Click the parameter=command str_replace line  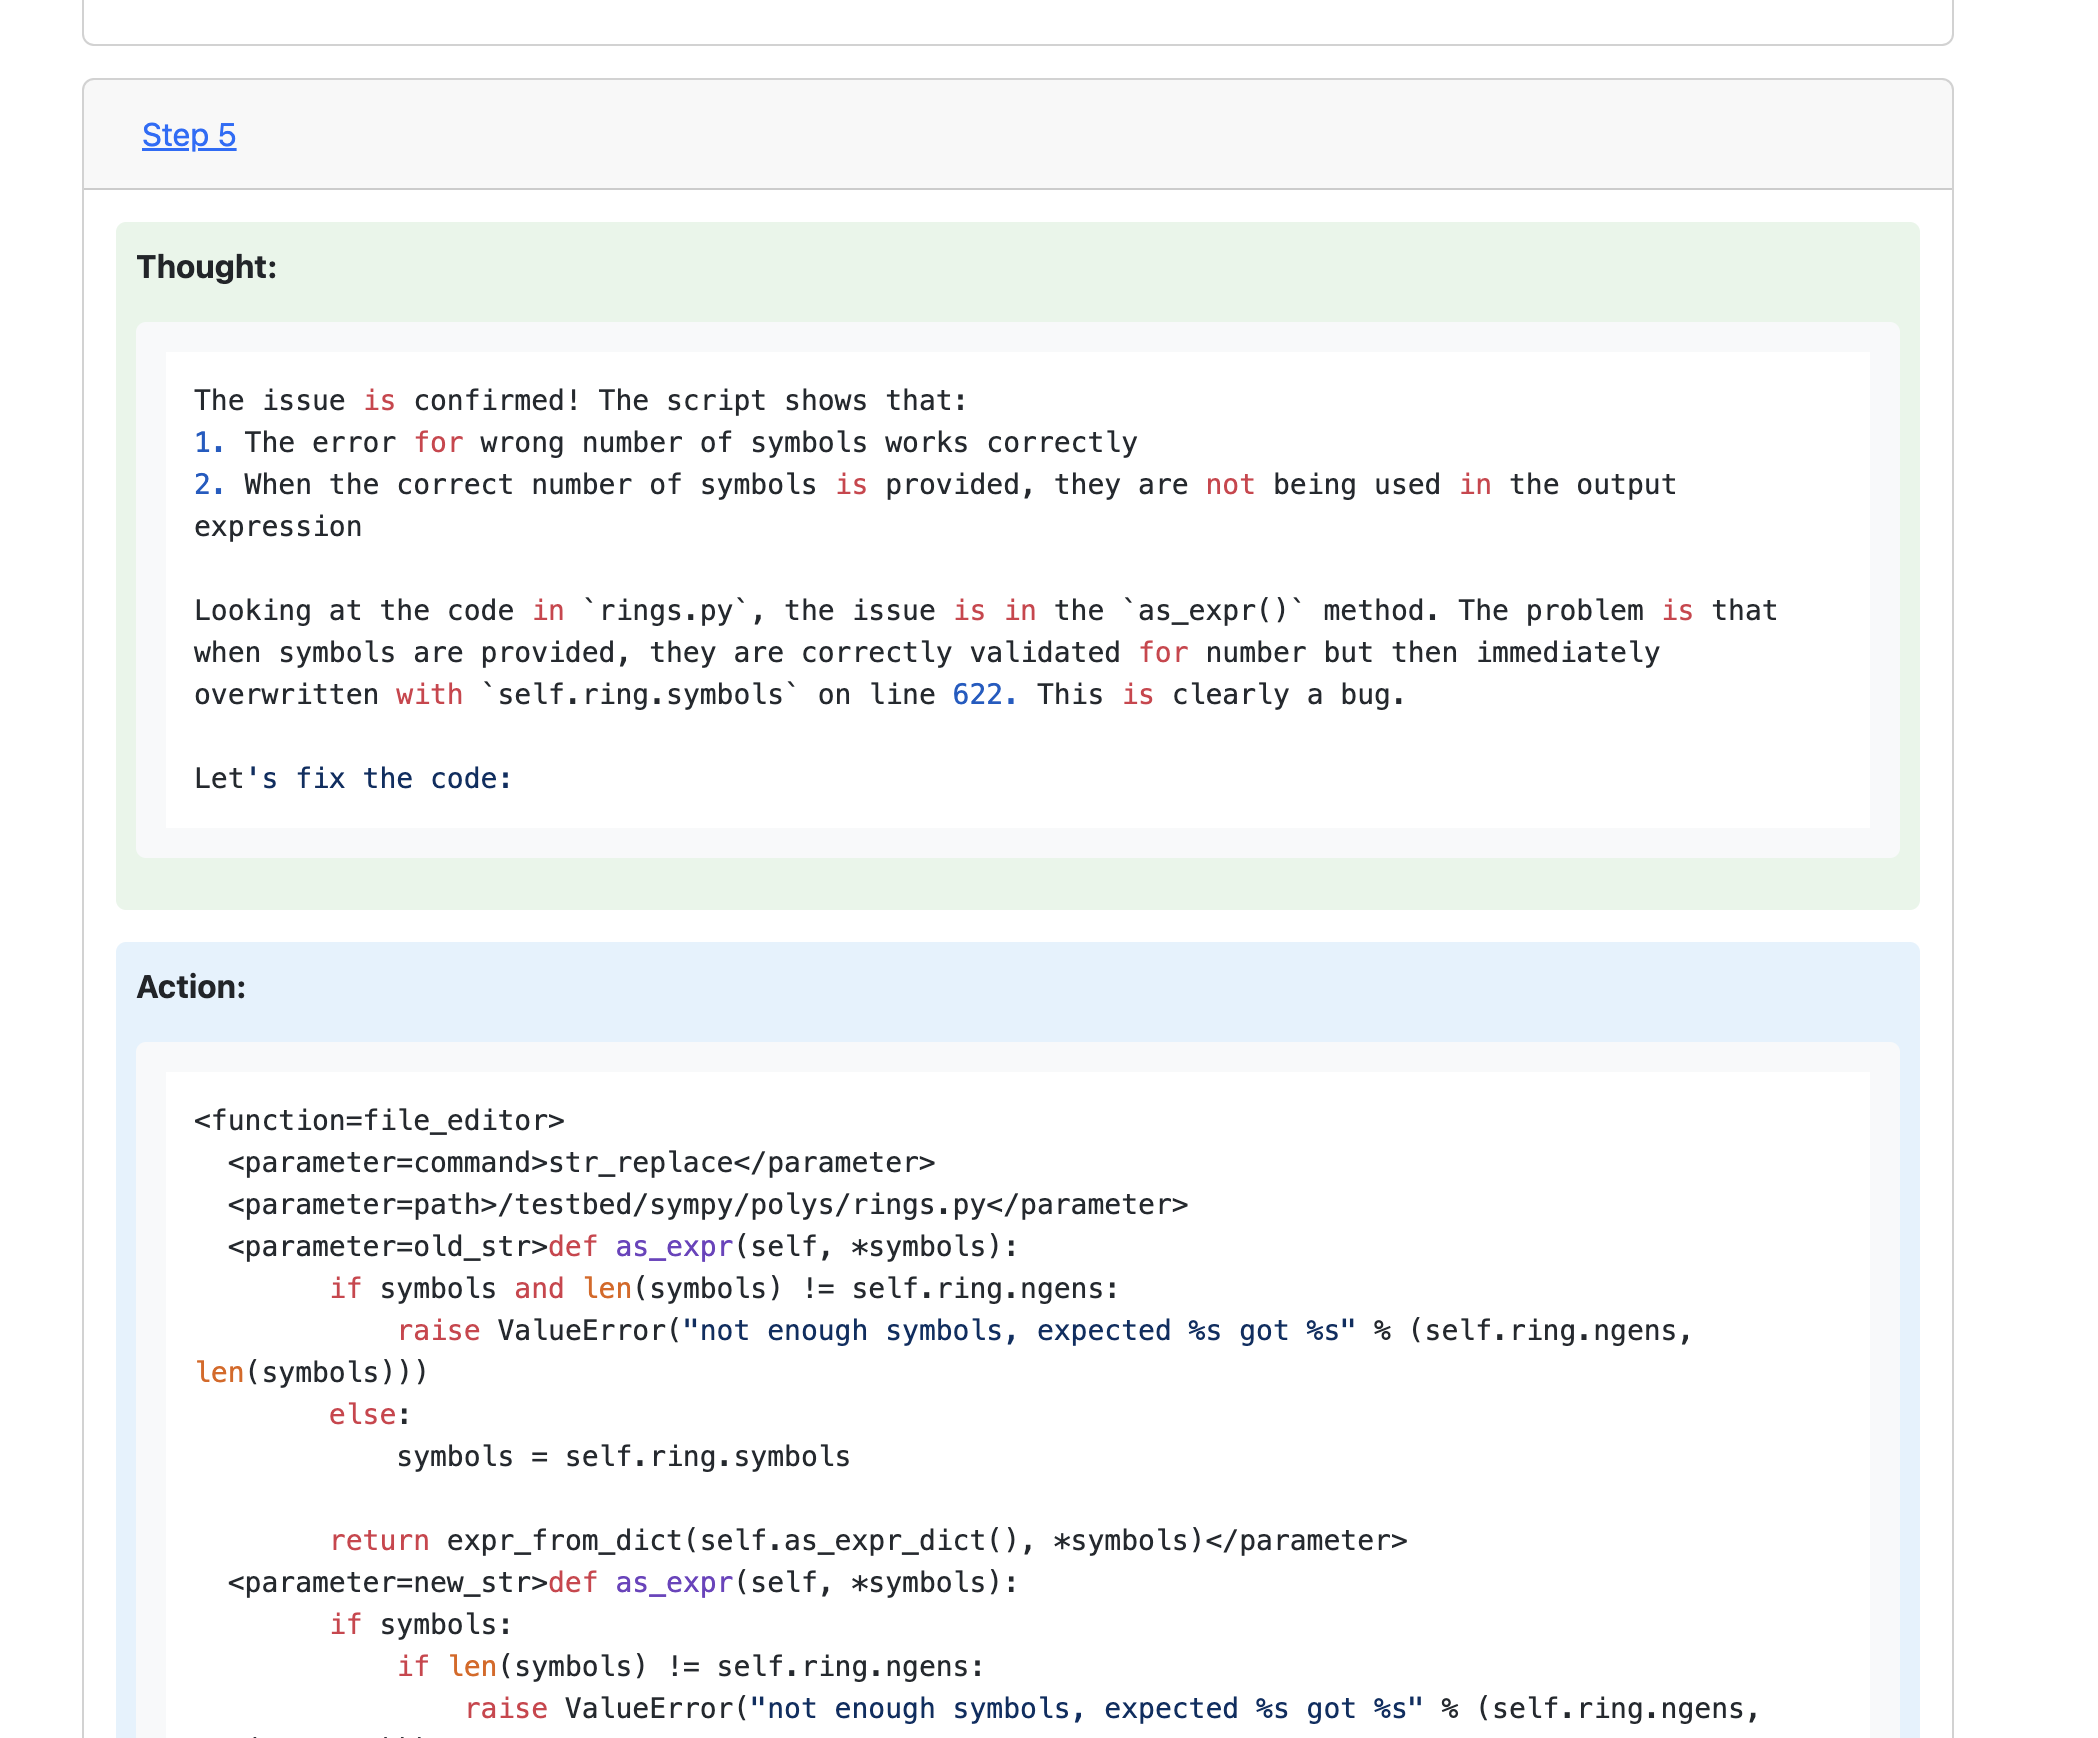pyautogui.click(x=581, y=1163)
